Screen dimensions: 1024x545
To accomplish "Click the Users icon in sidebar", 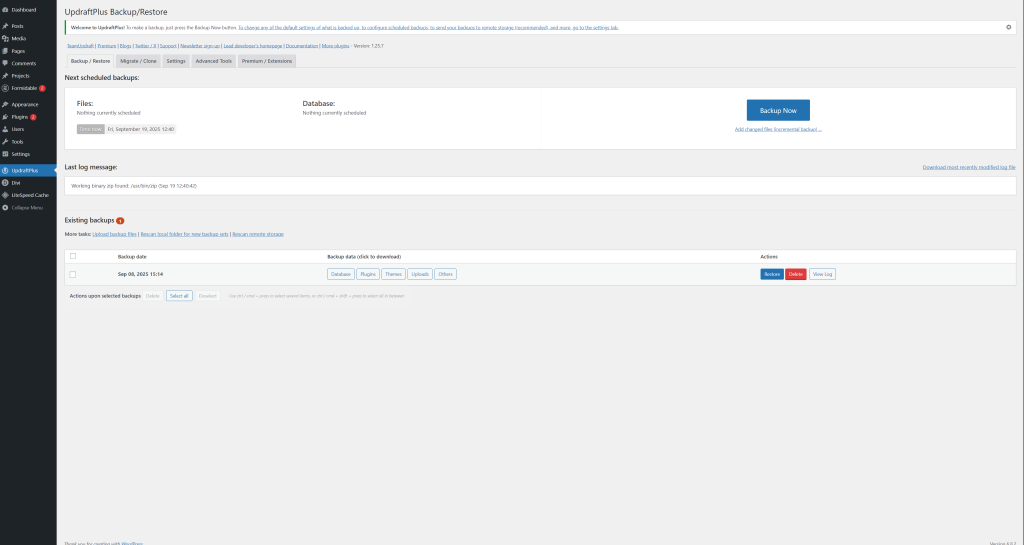I will click(x=5, y=129).
